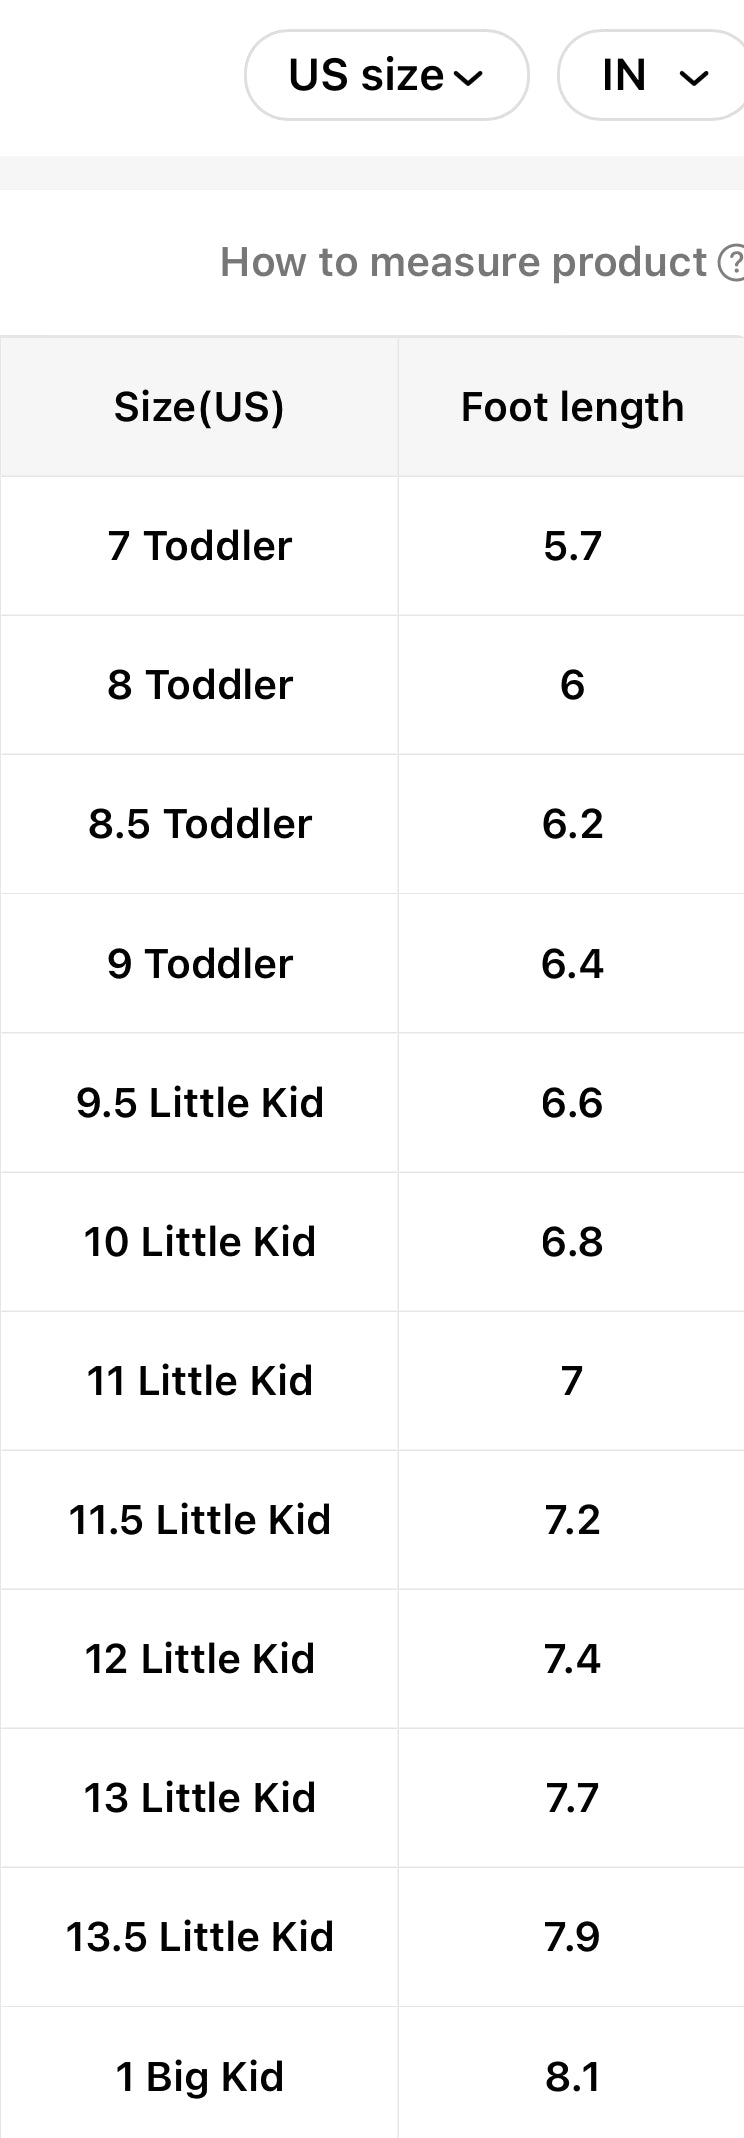The image size is (744, 2138).
Task: Click the question mark help icon
Action: click(732, 263)
